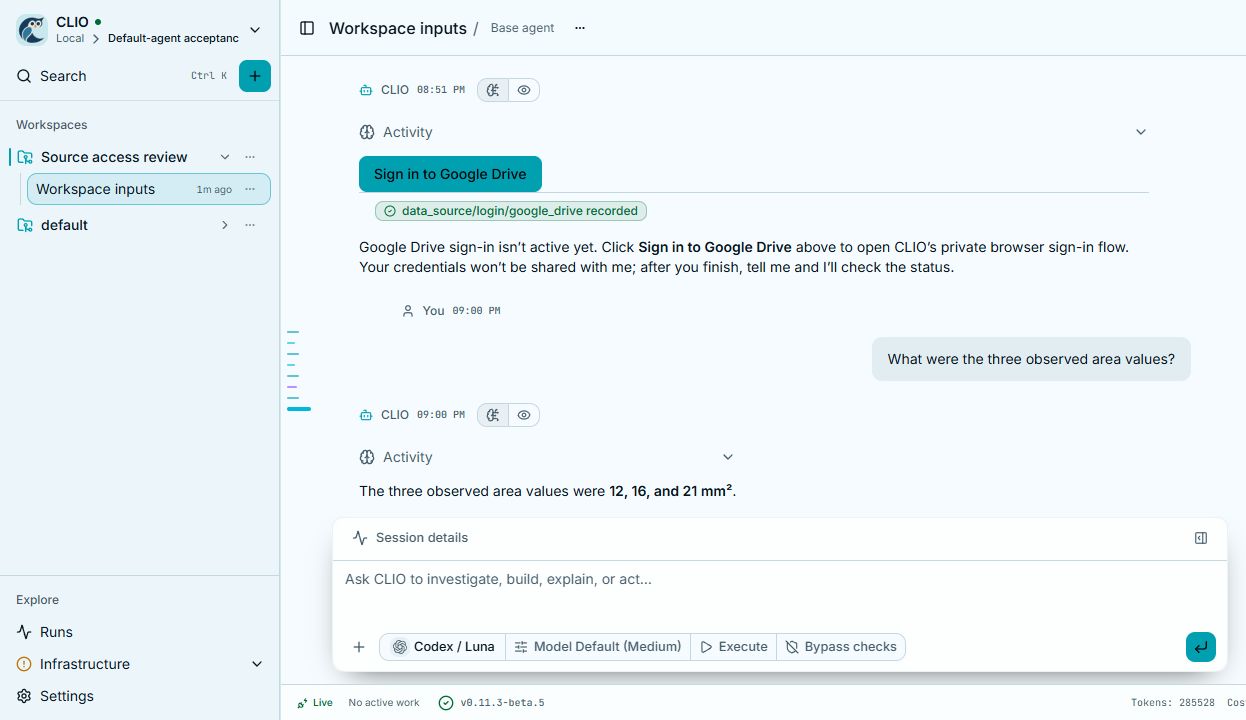Click the Runs pulse icon
This screenshot has height=720, width=1246.
click(x=24, y=632)
